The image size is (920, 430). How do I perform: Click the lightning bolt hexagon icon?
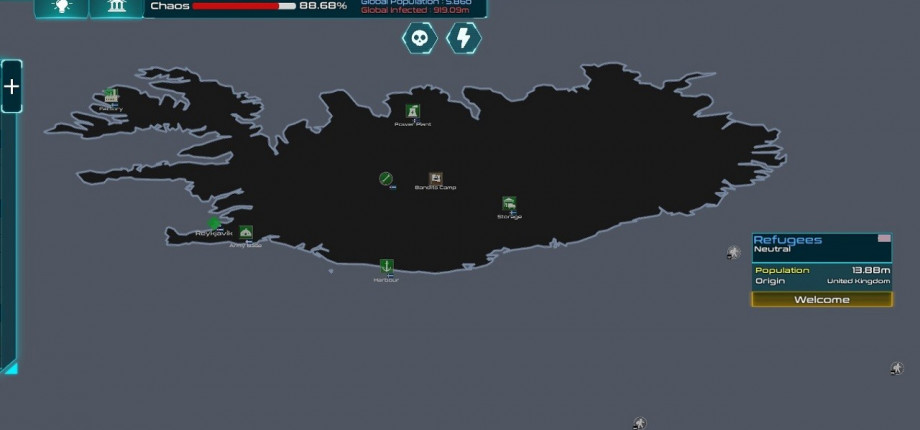pos(464,38)
